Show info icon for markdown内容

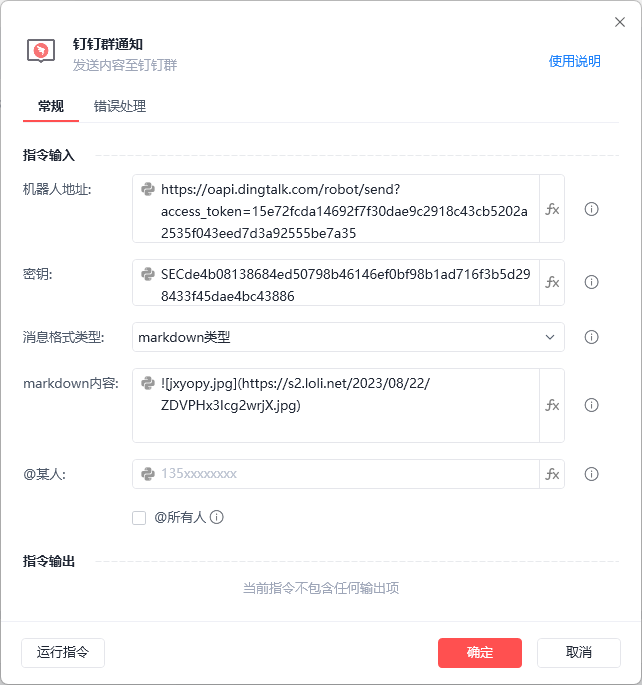tap(591, 405)
